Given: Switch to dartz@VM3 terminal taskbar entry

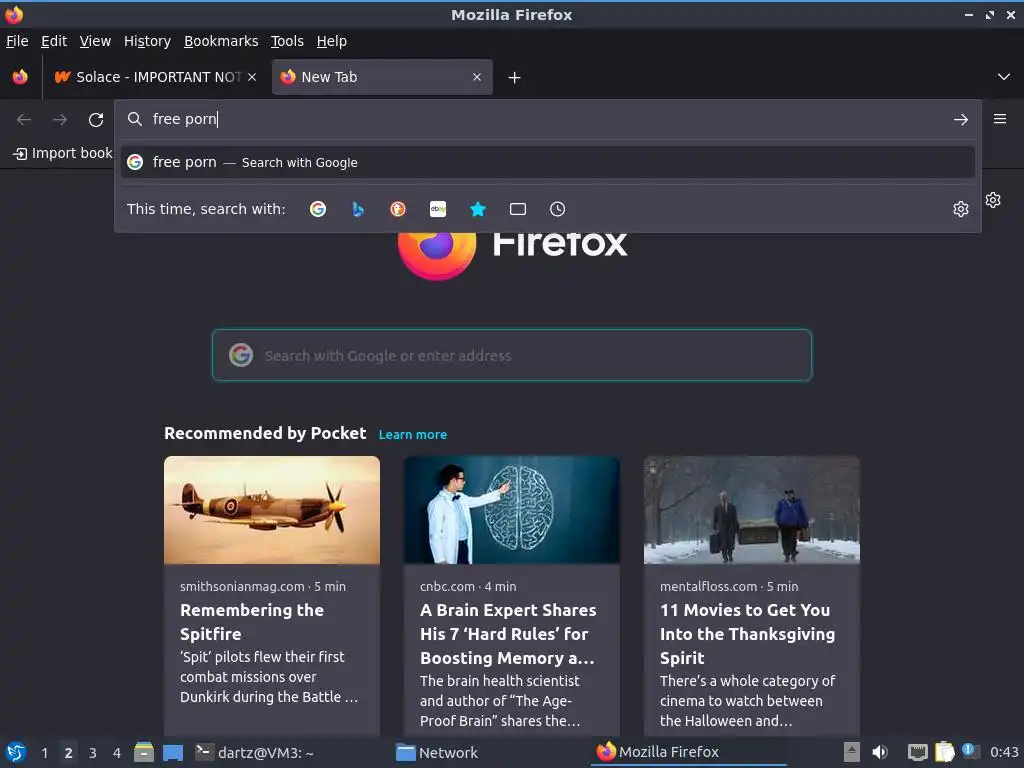Looking at the screenshot, I should [255, 752].
